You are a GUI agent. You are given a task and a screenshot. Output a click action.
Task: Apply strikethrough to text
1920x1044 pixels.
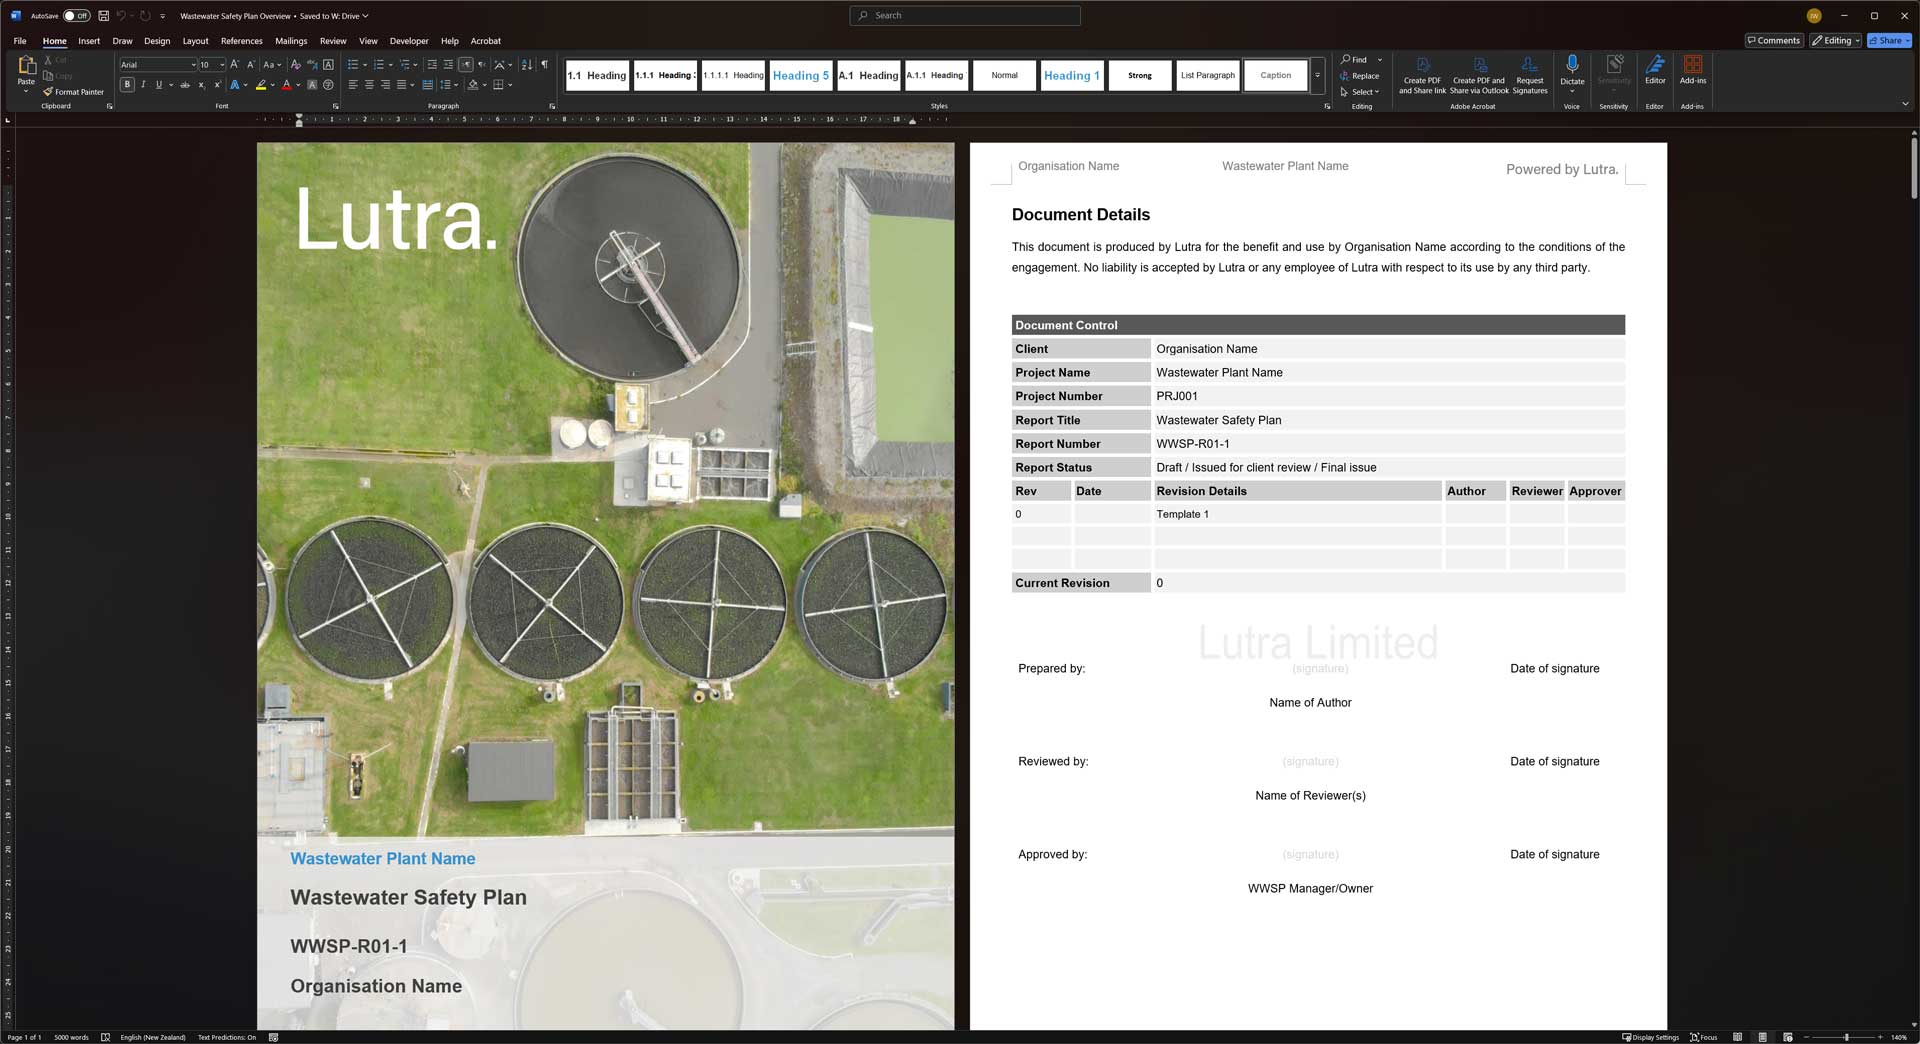click(185, 85)
